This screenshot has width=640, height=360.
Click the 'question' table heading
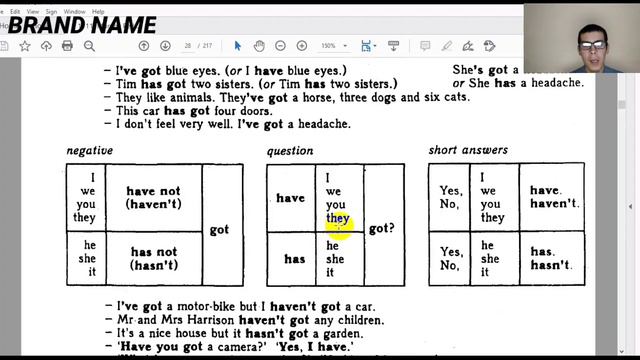(x=290, y=151)
